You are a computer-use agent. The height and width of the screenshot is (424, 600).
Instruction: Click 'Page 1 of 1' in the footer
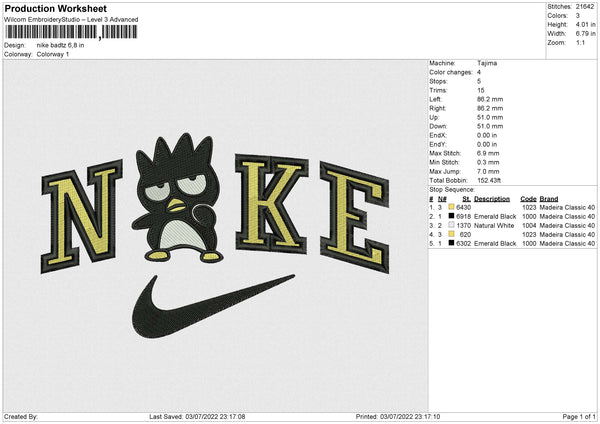pyautogui.click(x=579, y=417)
